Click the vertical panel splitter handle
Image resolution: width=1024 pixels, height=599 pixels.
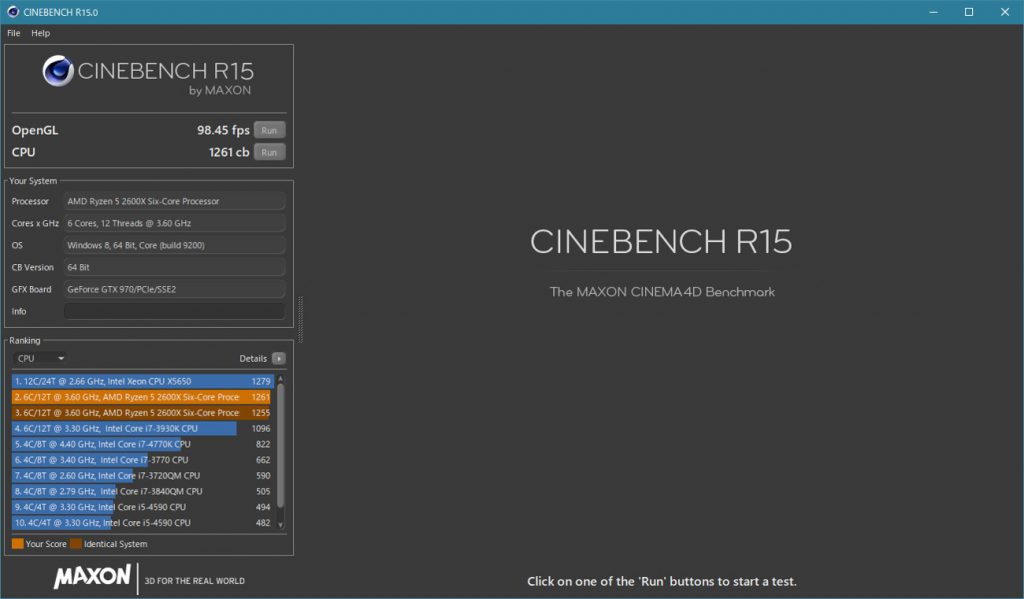pos(300,319)
